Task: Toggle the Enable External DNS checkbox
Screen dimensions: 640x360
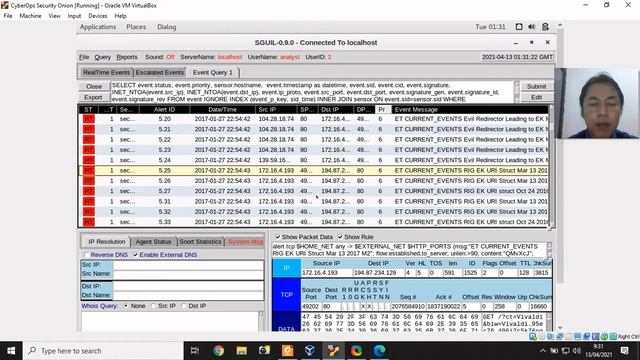Action: point(136,255)
